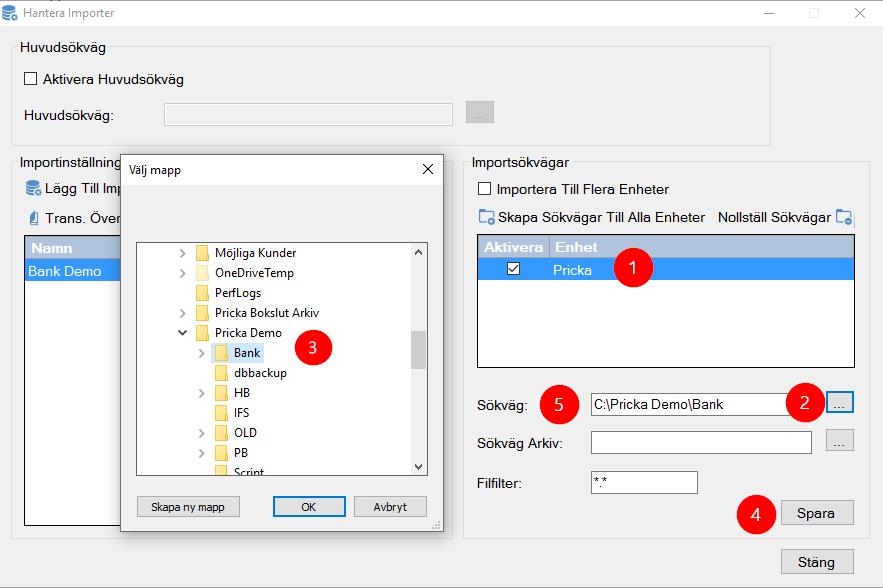Click the Pricka Demo folder icon
This screenshot has height=588, width=883.
pyautogui.click(x=202, y=333)
